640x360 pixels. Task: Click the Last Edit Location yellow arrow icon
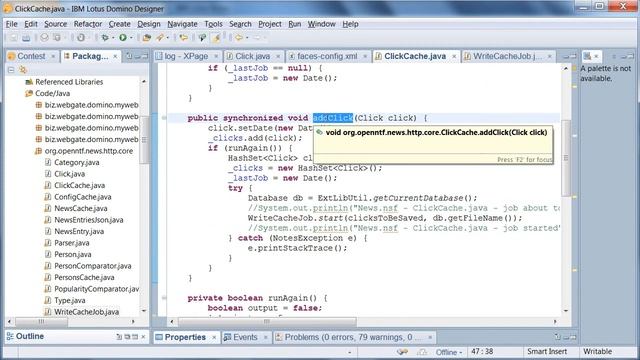[x=184, y=38]
